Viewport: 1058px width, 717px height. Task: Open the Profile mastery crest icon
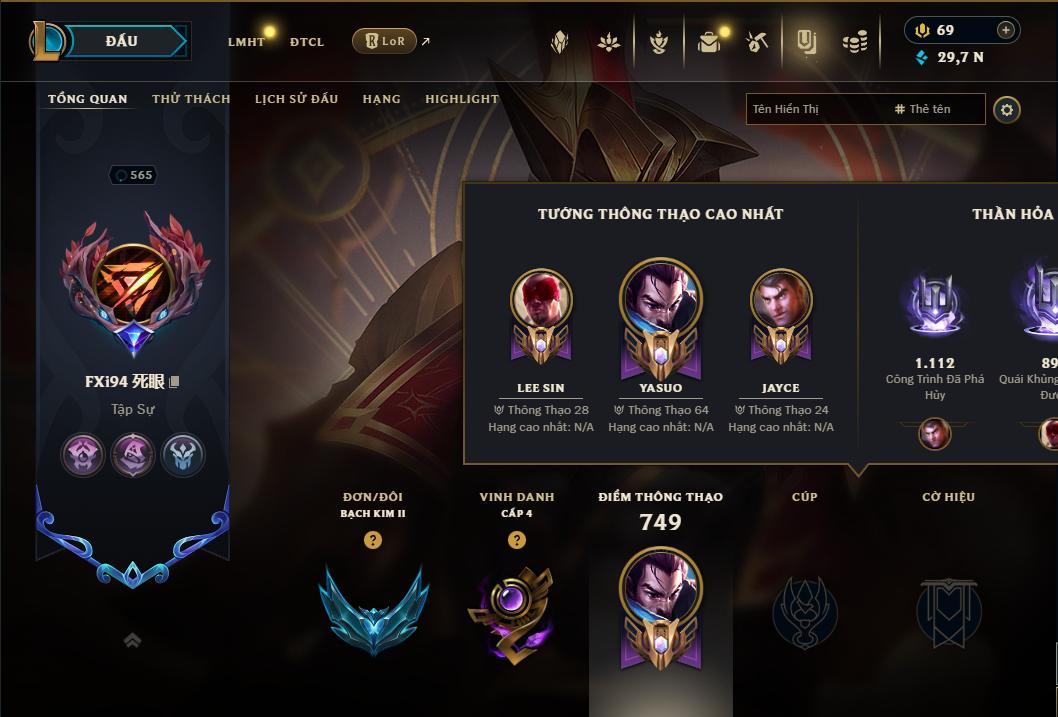tap(659, 42)
